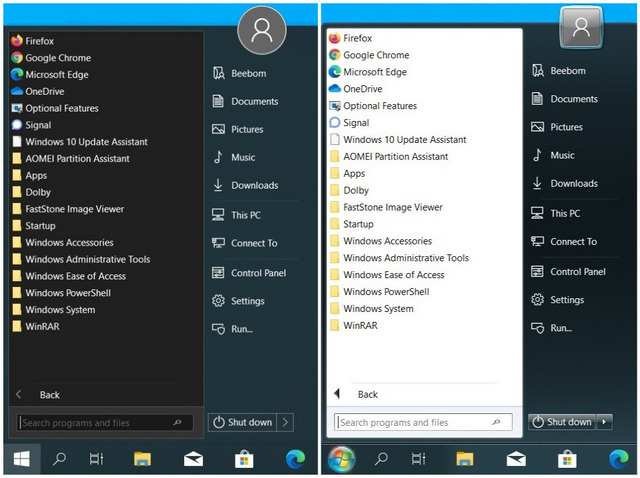Open This PC in the right menu
The width and height of the screenshot is (640, 478).
[x=556, y=213]
